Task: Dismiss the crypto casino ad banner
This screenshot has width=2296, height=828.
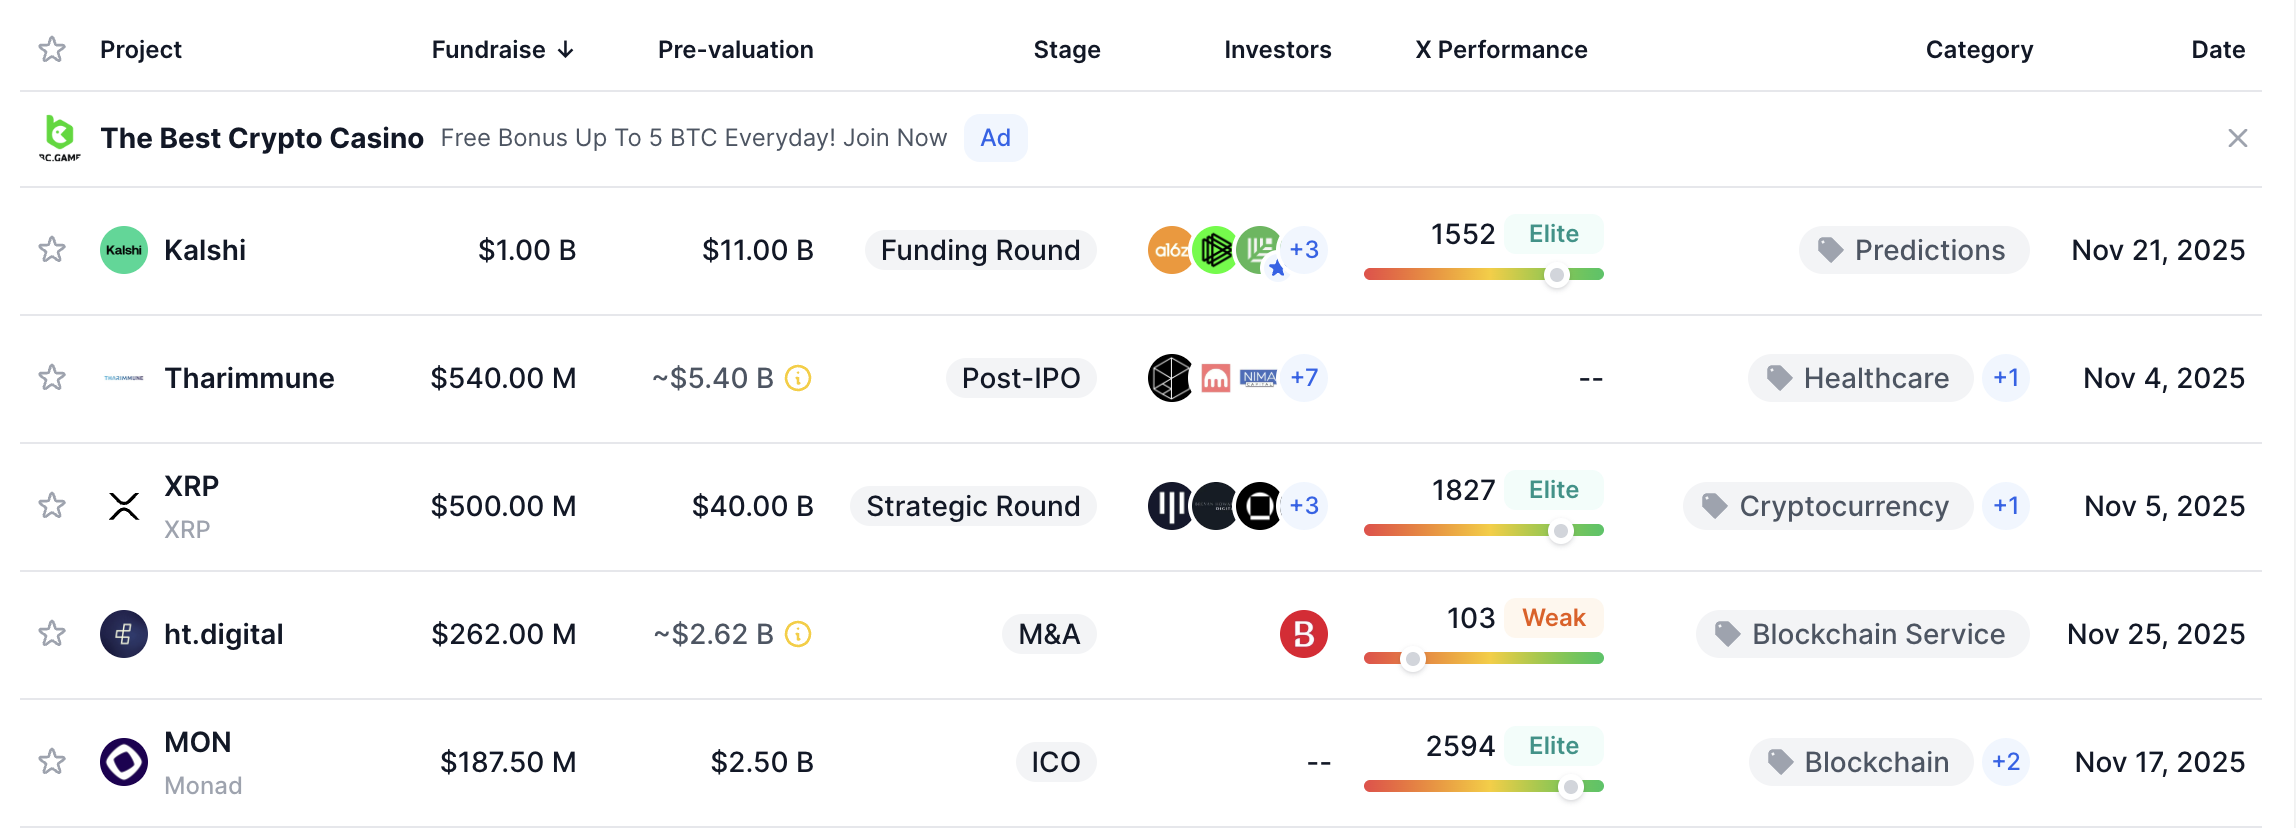Action: tap(2238, 138)
